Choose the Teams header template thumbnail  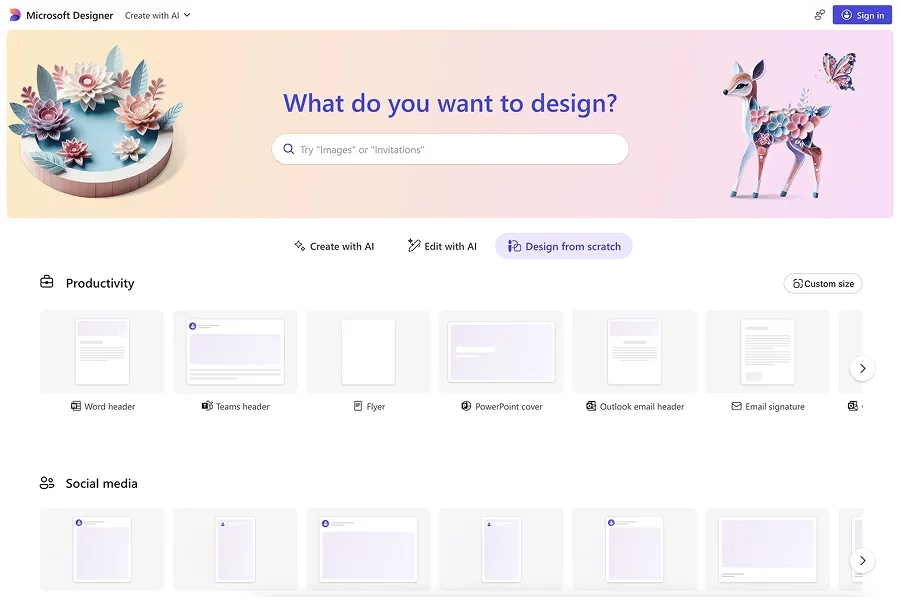click(235, 352)
